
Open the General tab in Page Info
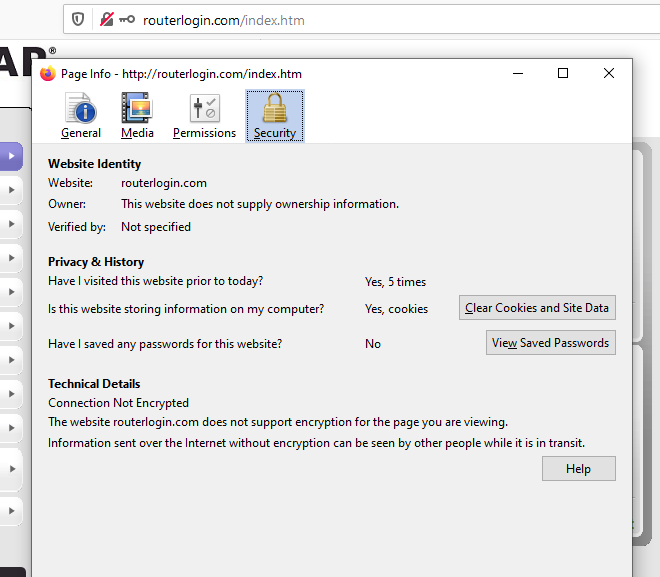[81, 116]
